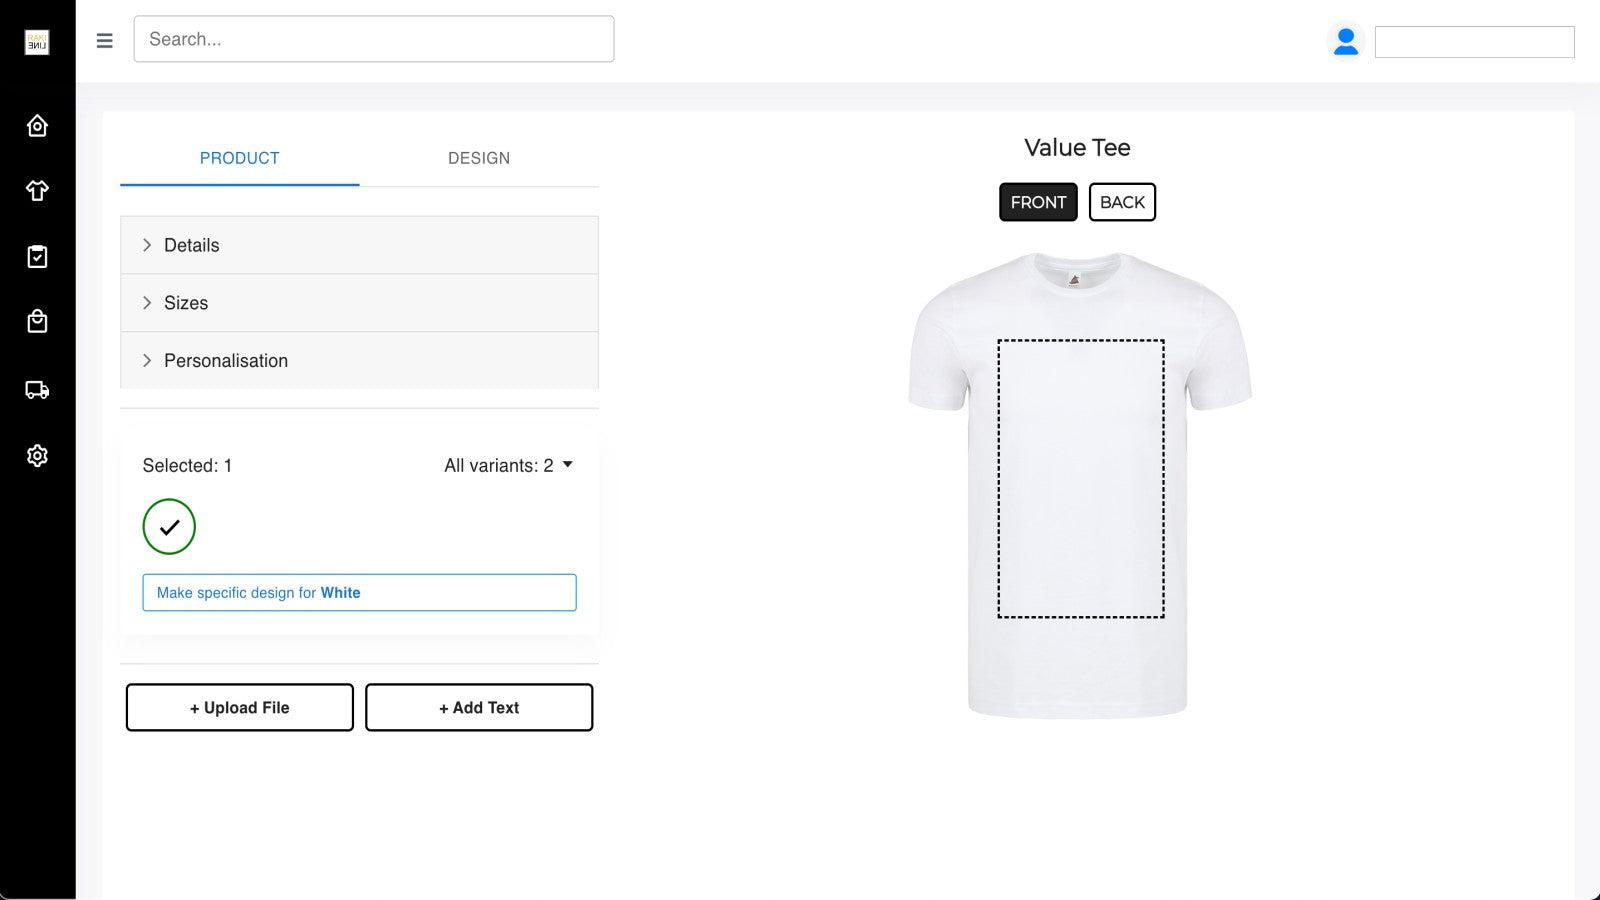Viewport: 1600px width, 900px height.
Task: Toggle the hamburger menu beside search
Action: tap(104, 40)
